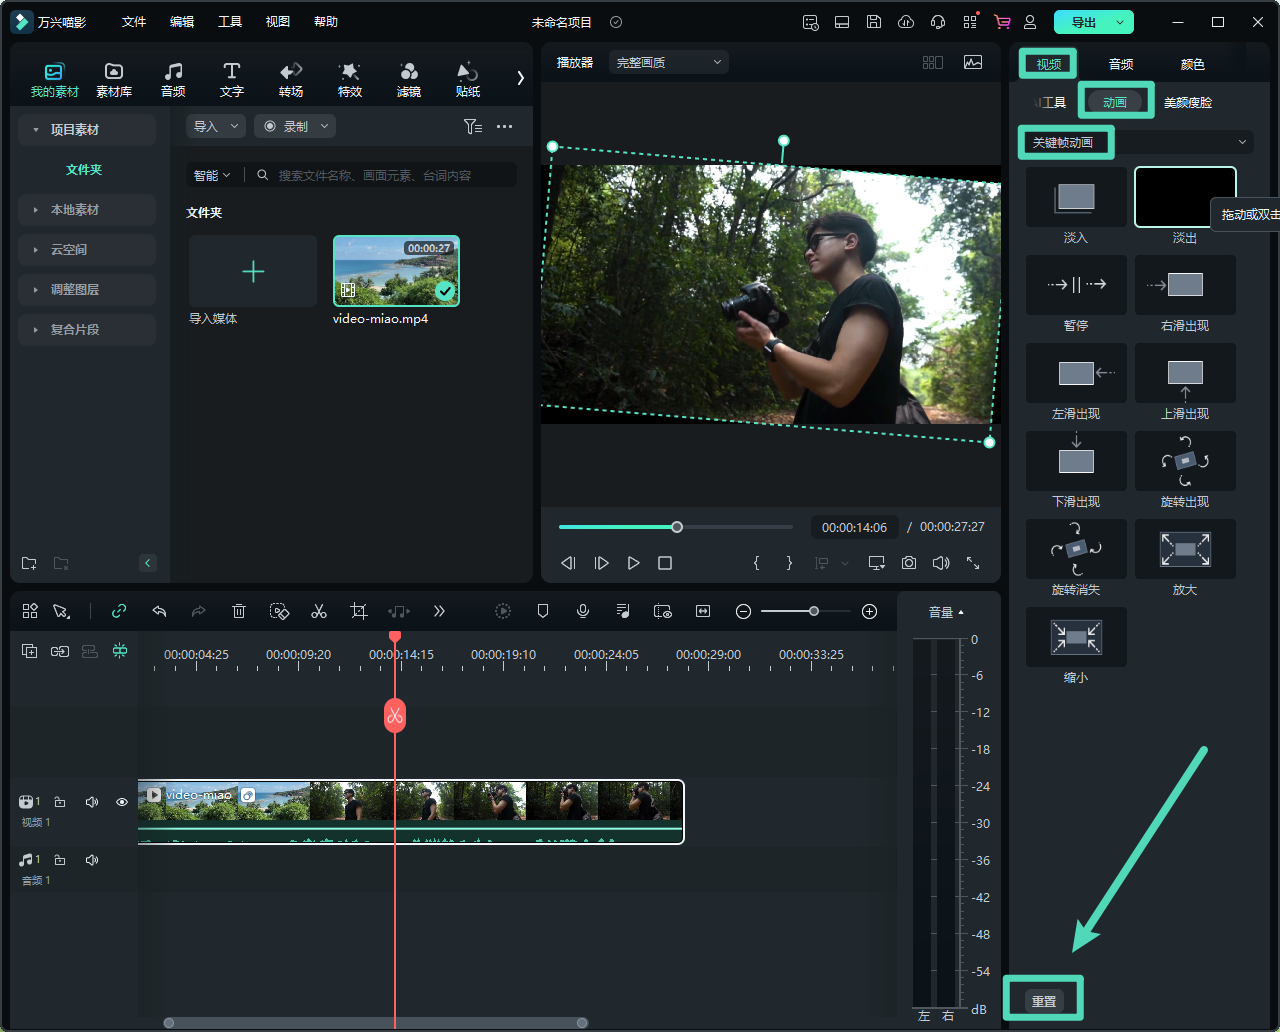Viewport: 1280px width, 1032px height.
Task: Switch to the 音频 tab in properties
Action: [x=1121, y=64]
